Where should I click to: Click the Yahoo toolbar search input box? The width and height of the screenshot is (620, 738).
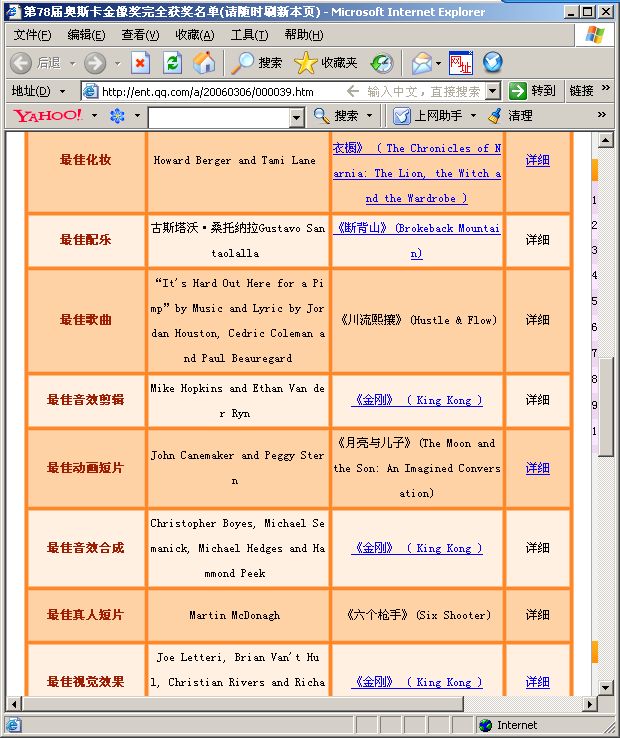point(219,117)
